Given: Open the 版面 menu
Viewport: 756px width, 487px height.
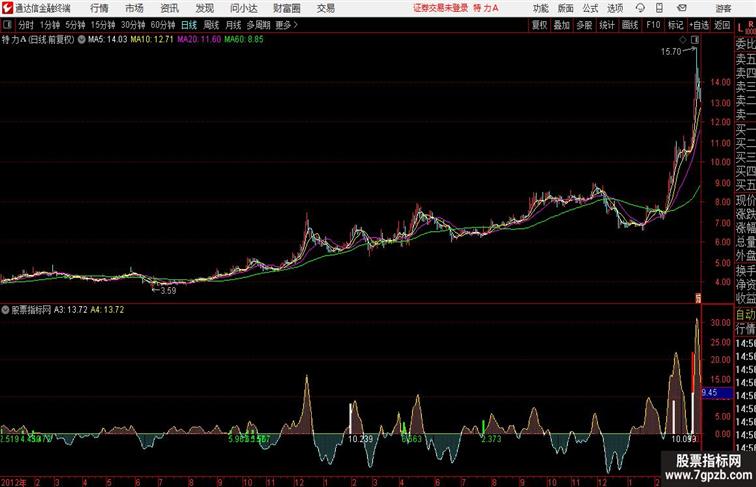Looking at the screenshot, I should coord(566,8).
